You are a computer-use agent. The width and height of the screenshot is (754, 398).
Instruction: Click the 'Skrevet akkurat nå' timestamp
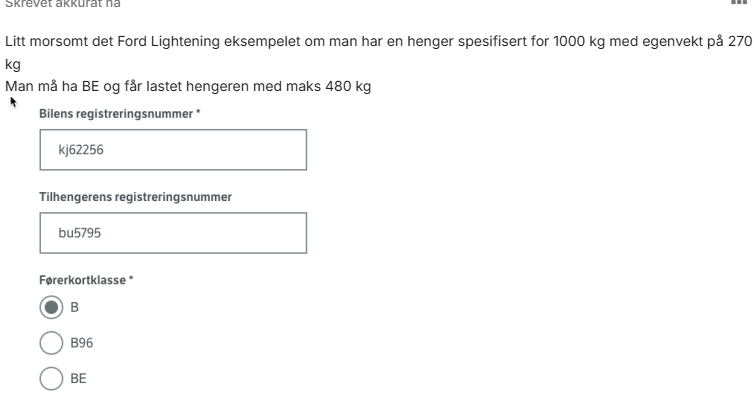pyautogui.click(x=63, y=4)
